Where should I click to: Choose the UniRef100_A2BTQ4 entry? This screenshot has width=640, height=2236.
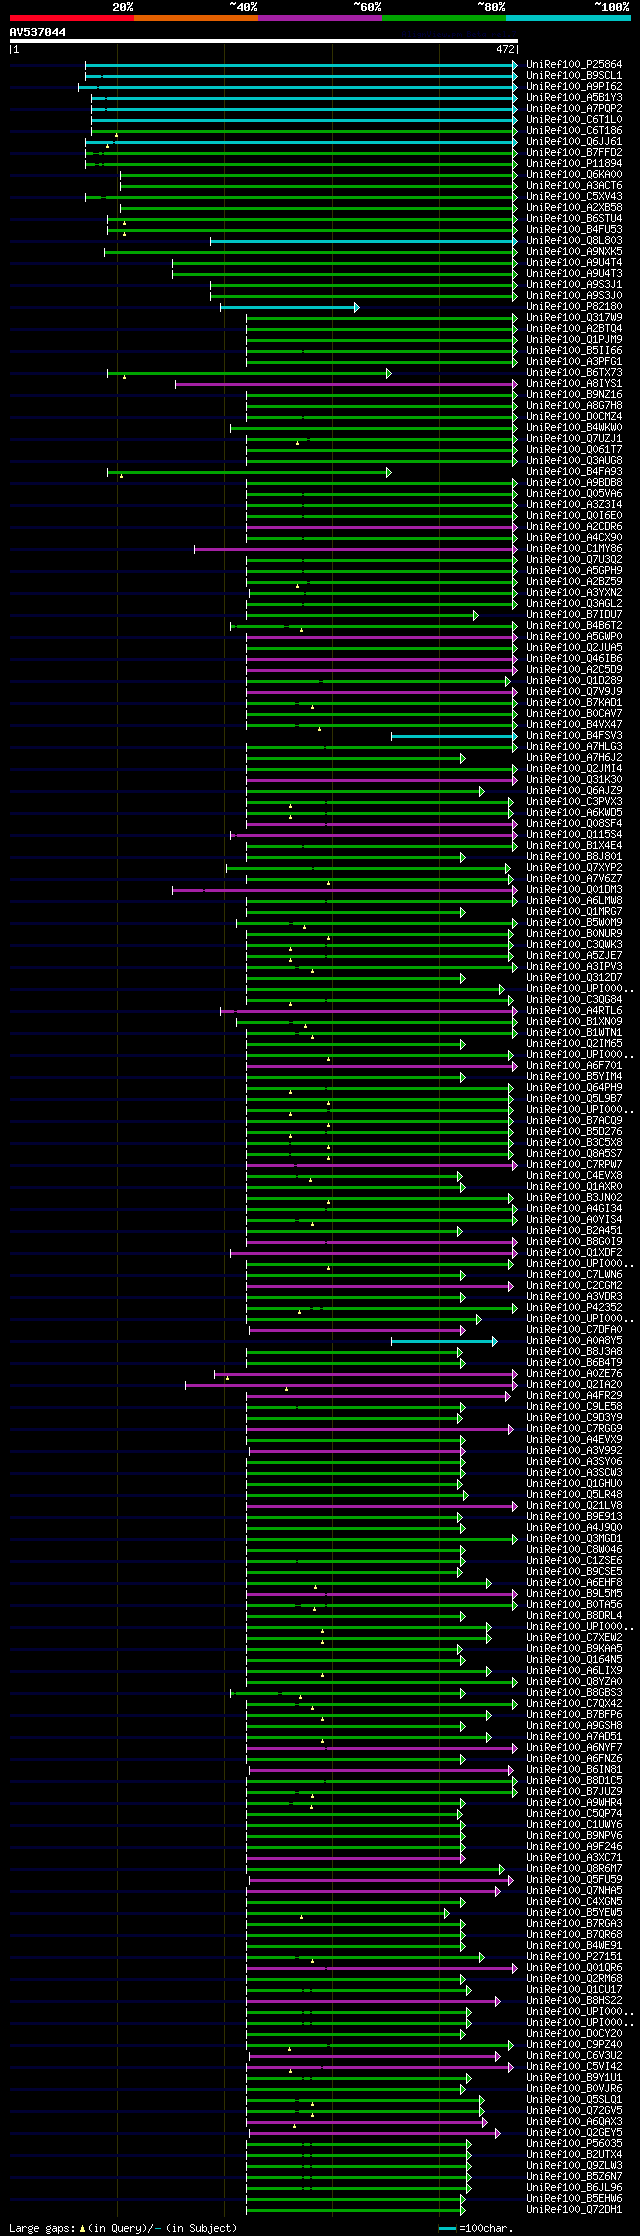(x=574, y=329)
